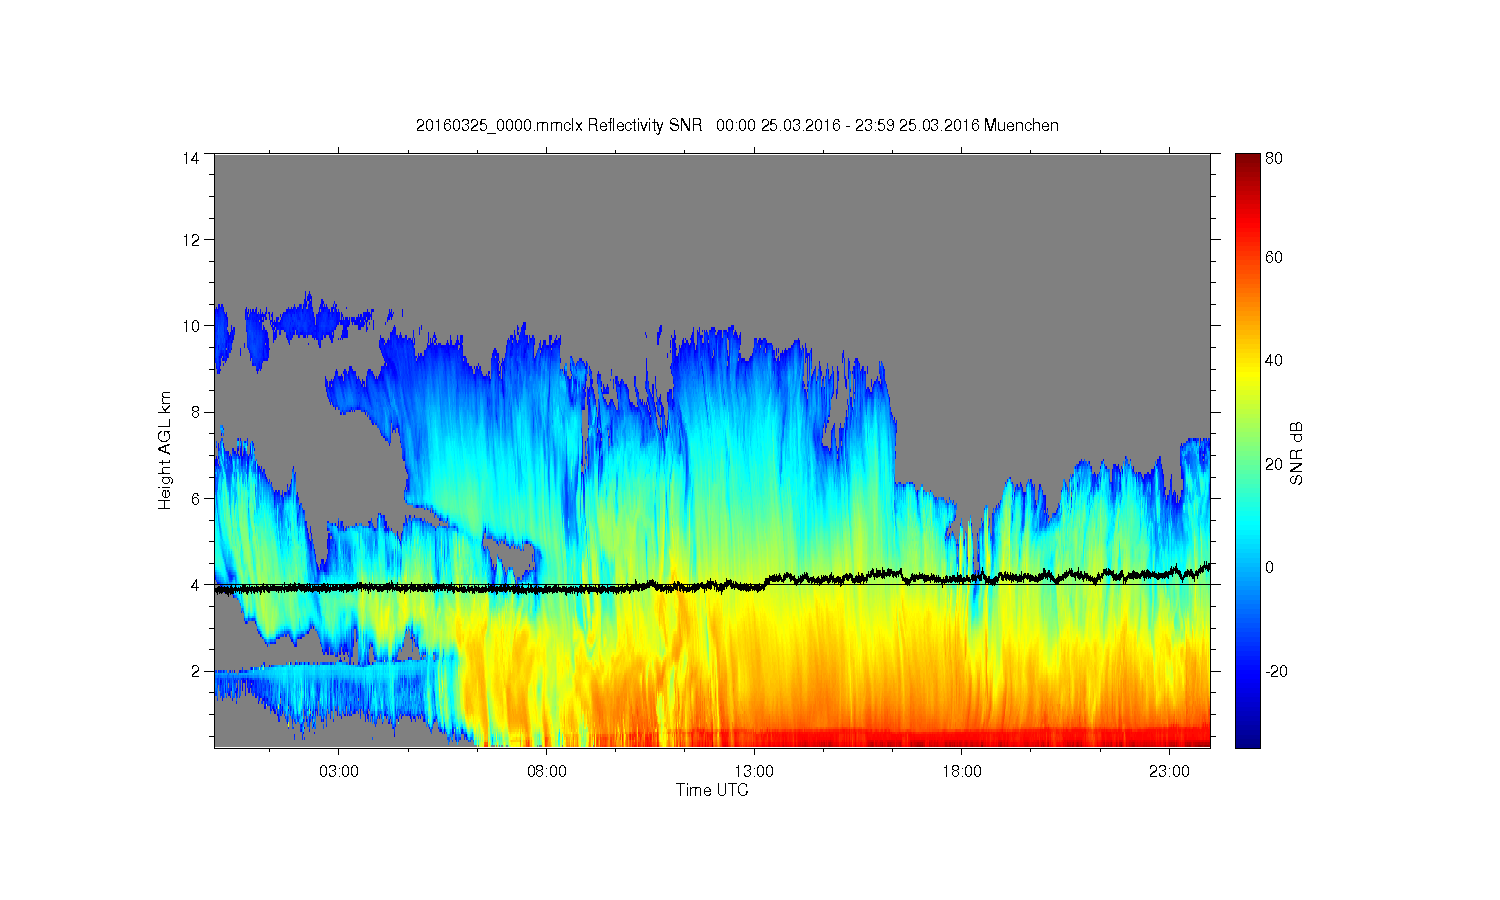The height and width of the screenshot is (900, 1500).
Task: Click the height tick label 4
Action: coord(194,585)
